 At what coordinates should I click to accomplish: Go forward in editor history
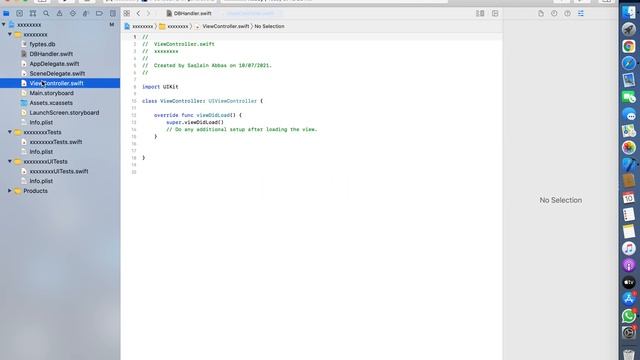click(x=149, y=13)
